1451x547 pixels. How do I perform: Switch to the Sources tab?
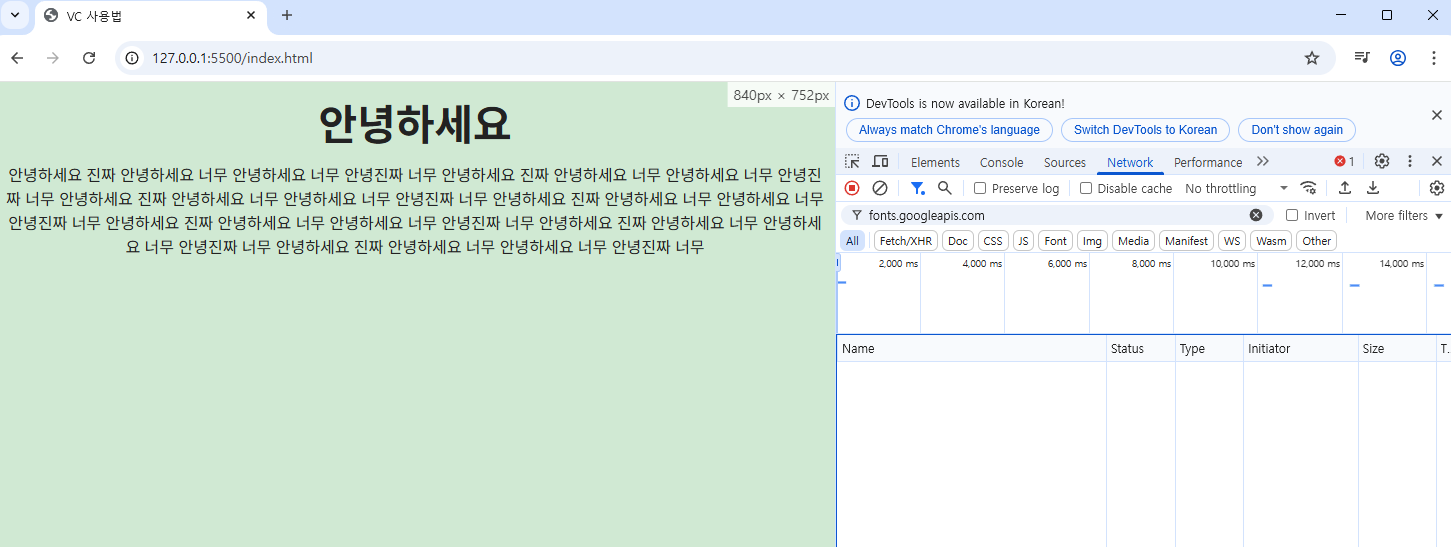click(1065, 162)
